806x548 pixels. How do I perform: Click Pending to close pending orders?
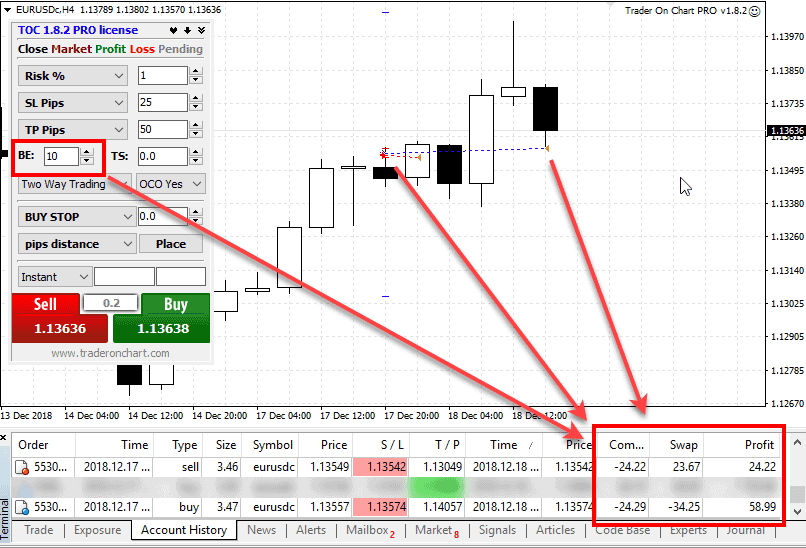[180, 49]
